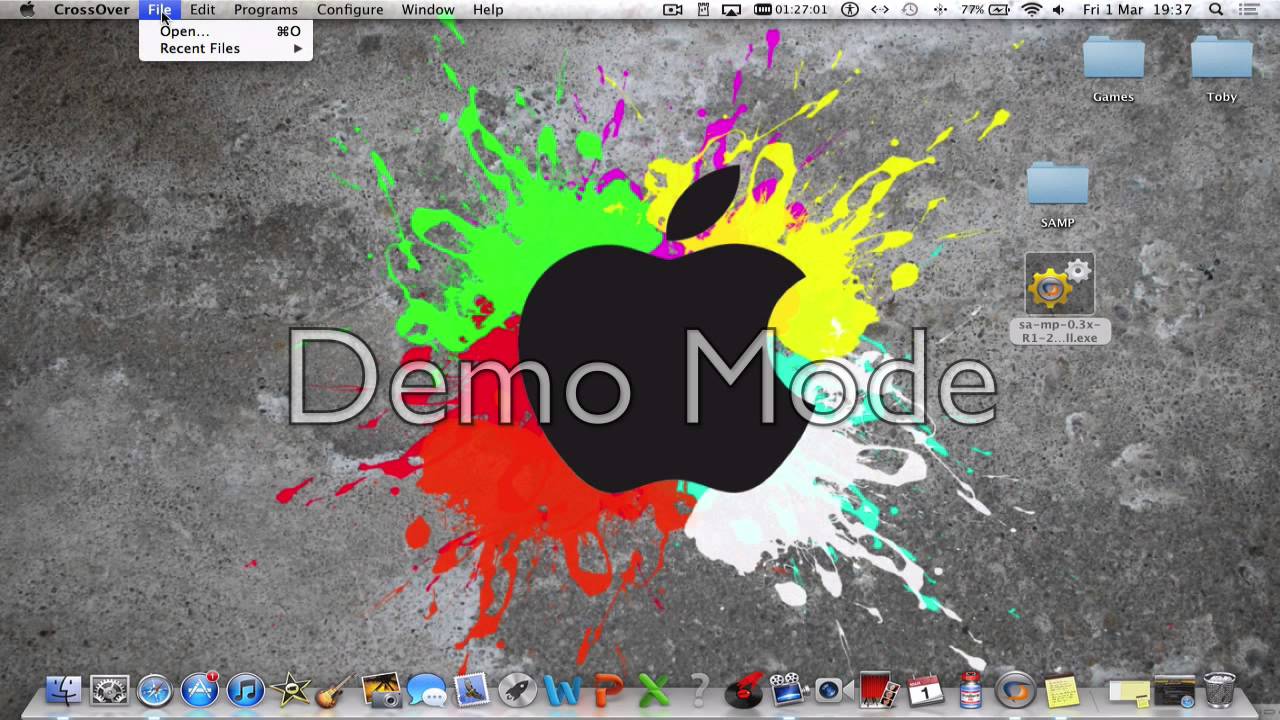This screenshot has height=720, width=1280.
Task: Click the accessibility menu bar icon
Action: [850, 9]
